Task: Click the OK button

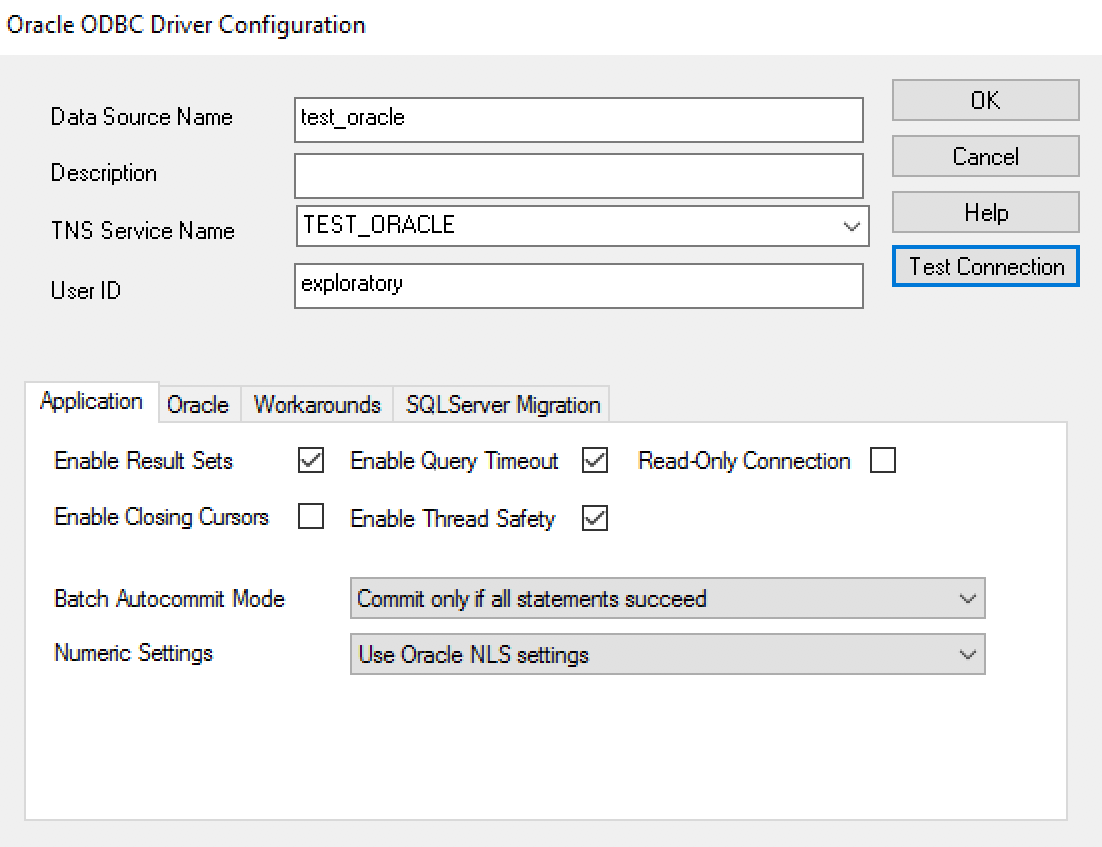Action: tap(985, 100)
